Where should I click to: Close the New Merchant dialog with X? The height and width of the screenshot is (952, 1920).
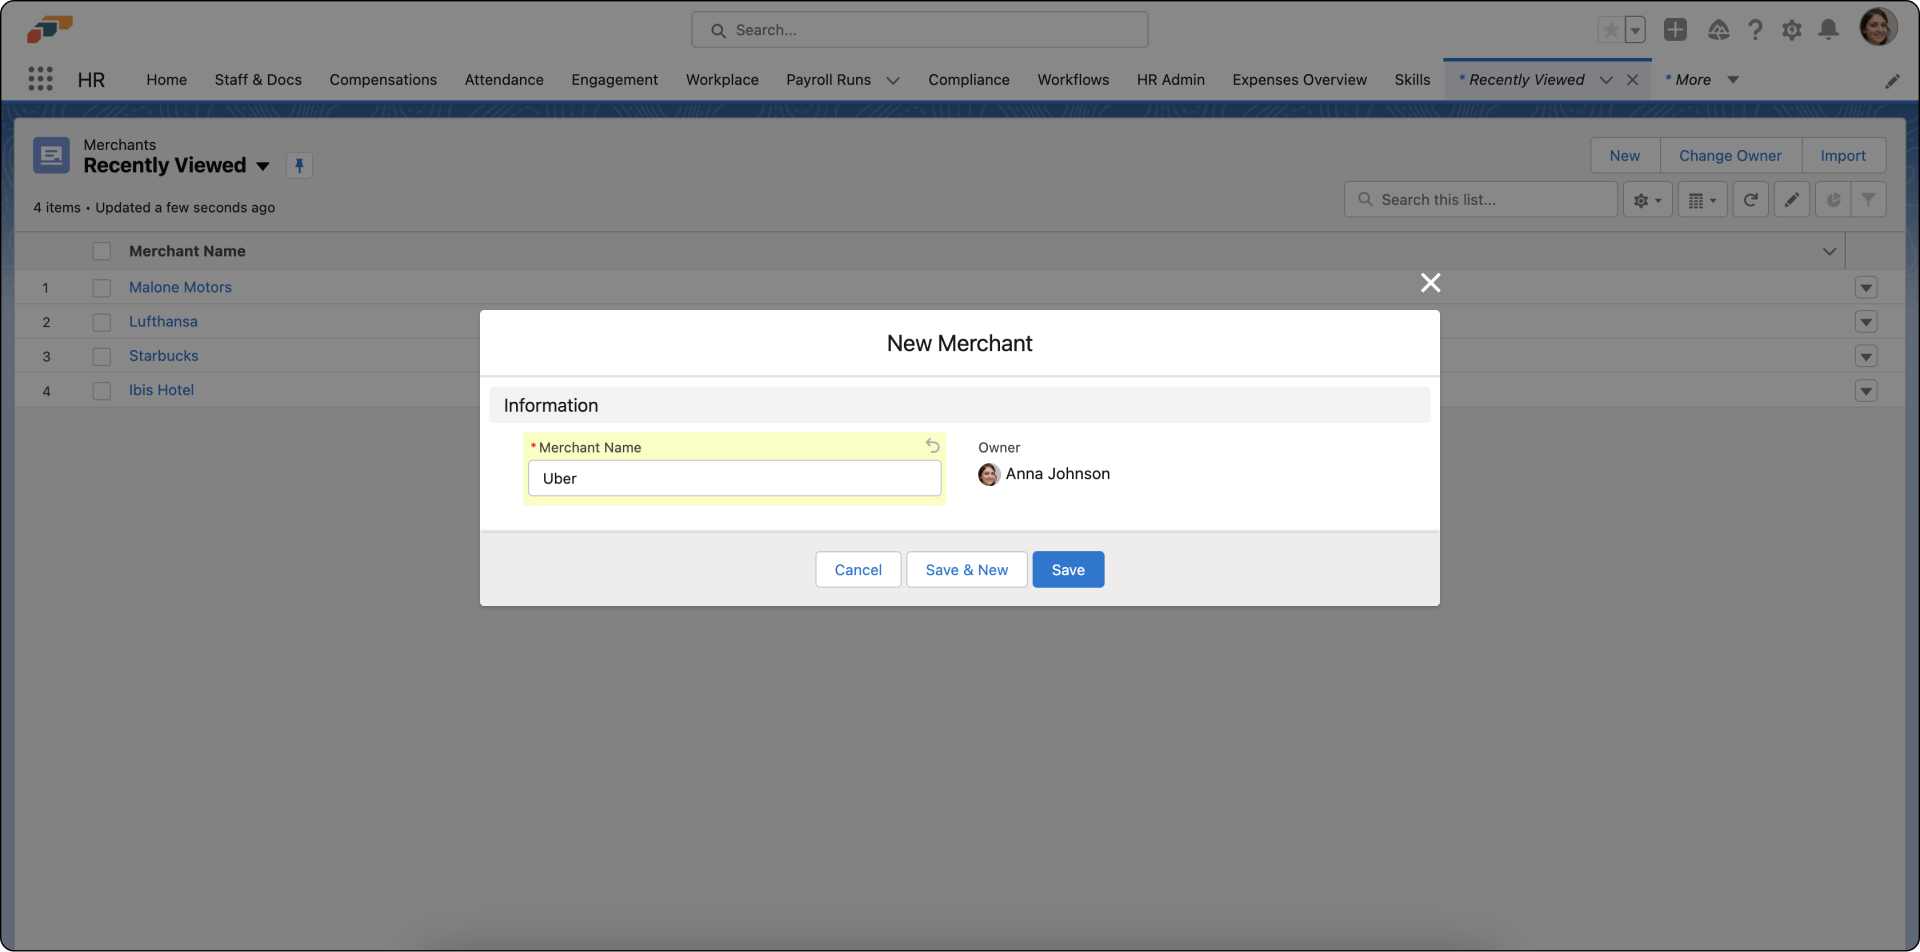[1430, 283]
